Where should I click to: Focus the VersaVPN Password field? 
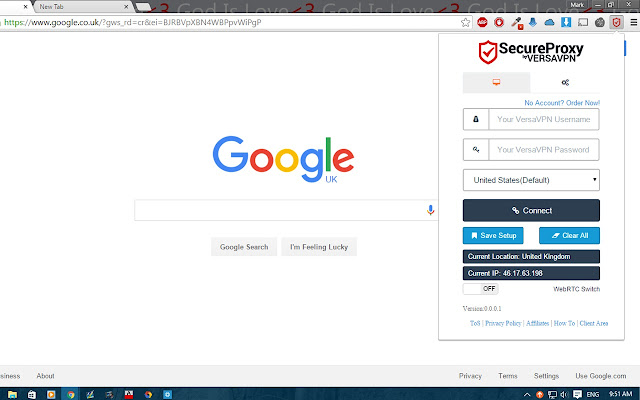coord(544,149)
